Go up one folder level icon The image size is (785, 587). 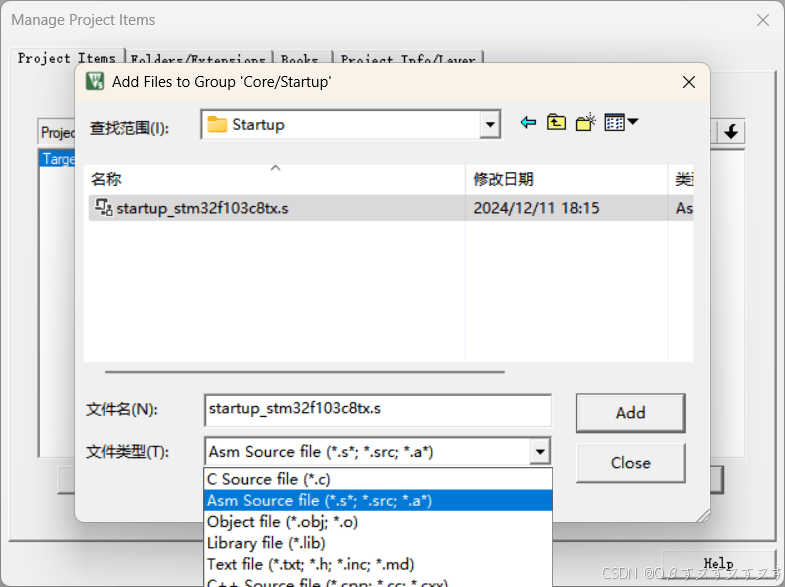click(556, 122)
